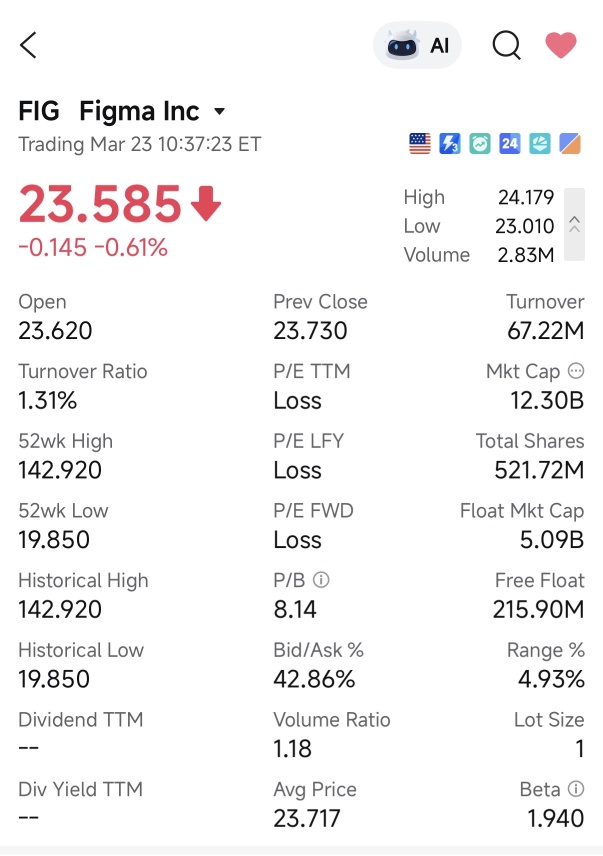Collapse details with the double chevron handle
603x856 pixels.
click(x=574, y=224)
